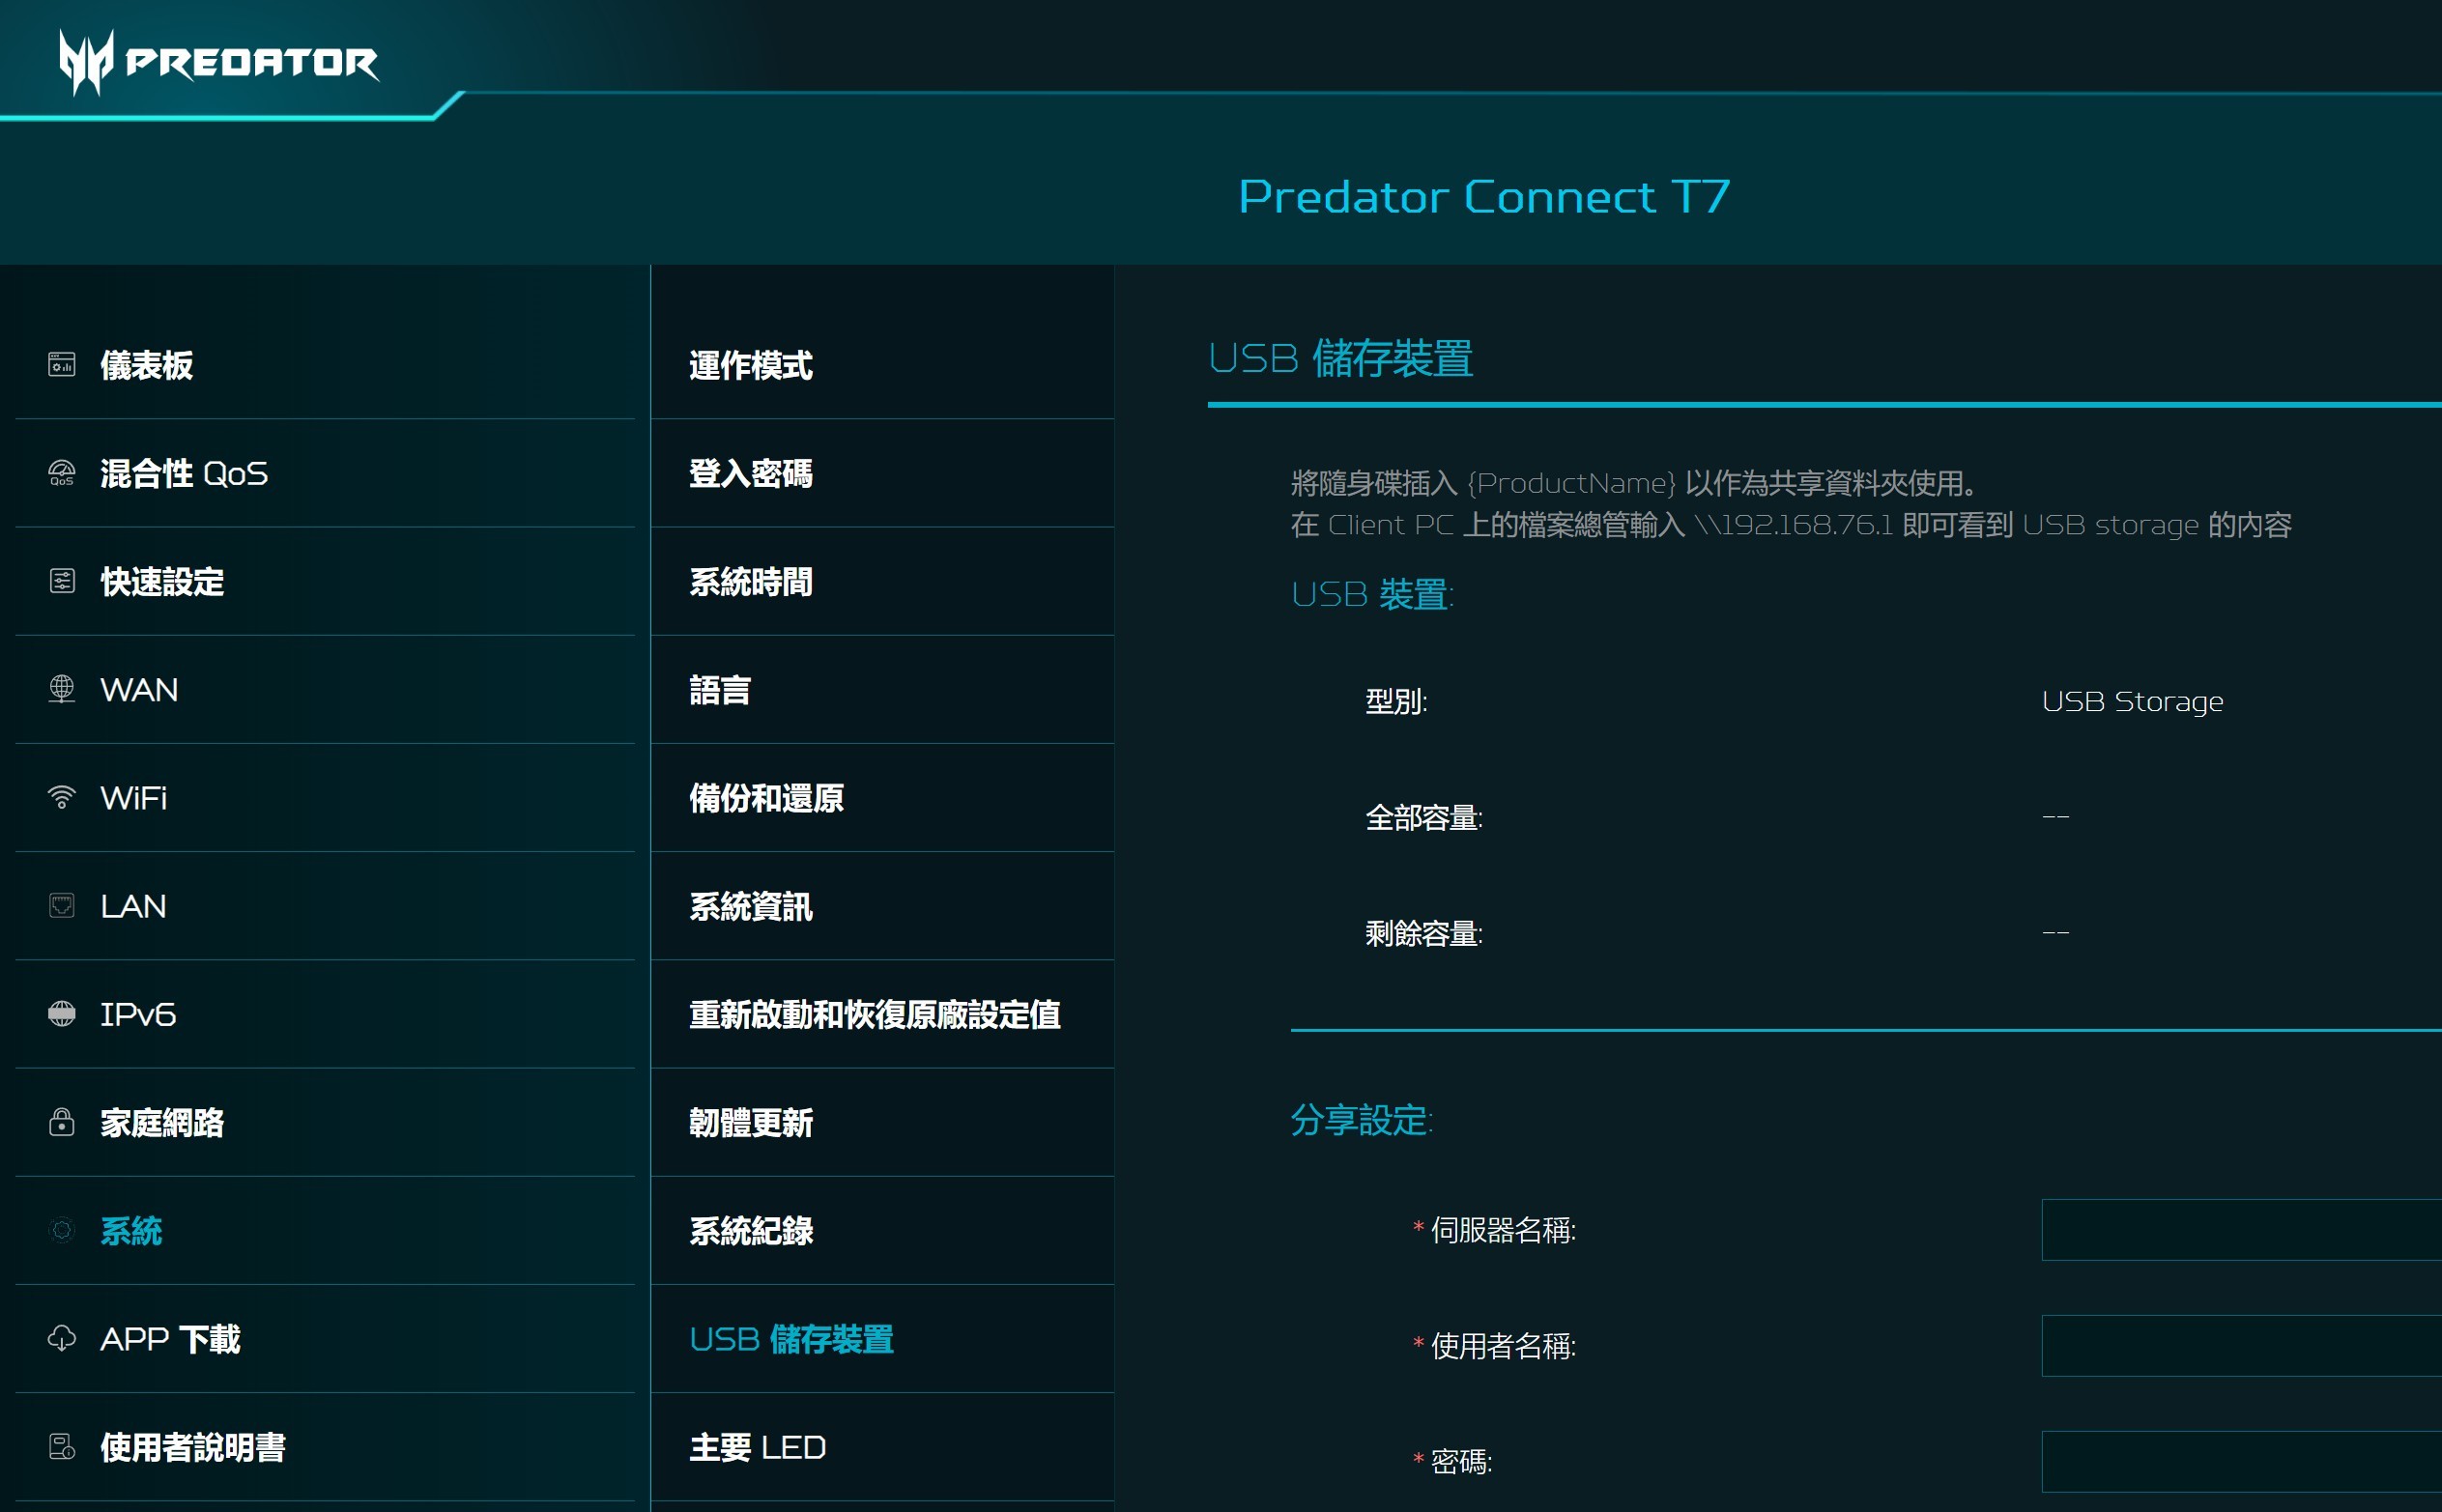Click the \\192.168.76.1 instruction line

pyautogui.click(x=1791, y=524)
